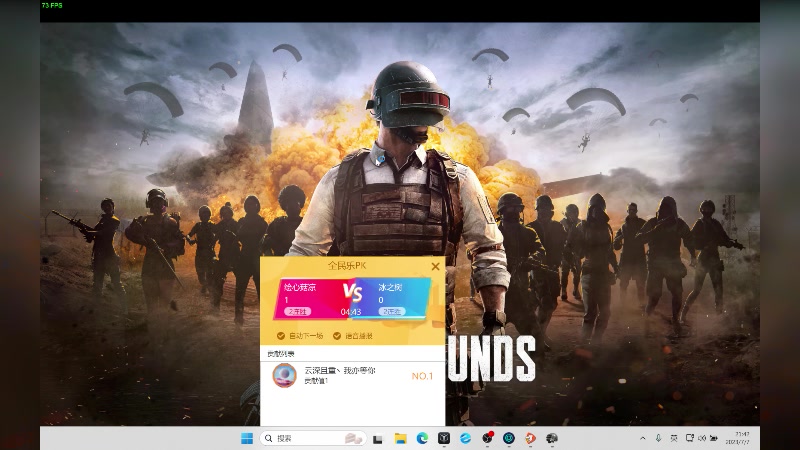This screenshot has width=800, height=450.
Task: Open the teal round face app on taskbar
Action: (509, 438)
